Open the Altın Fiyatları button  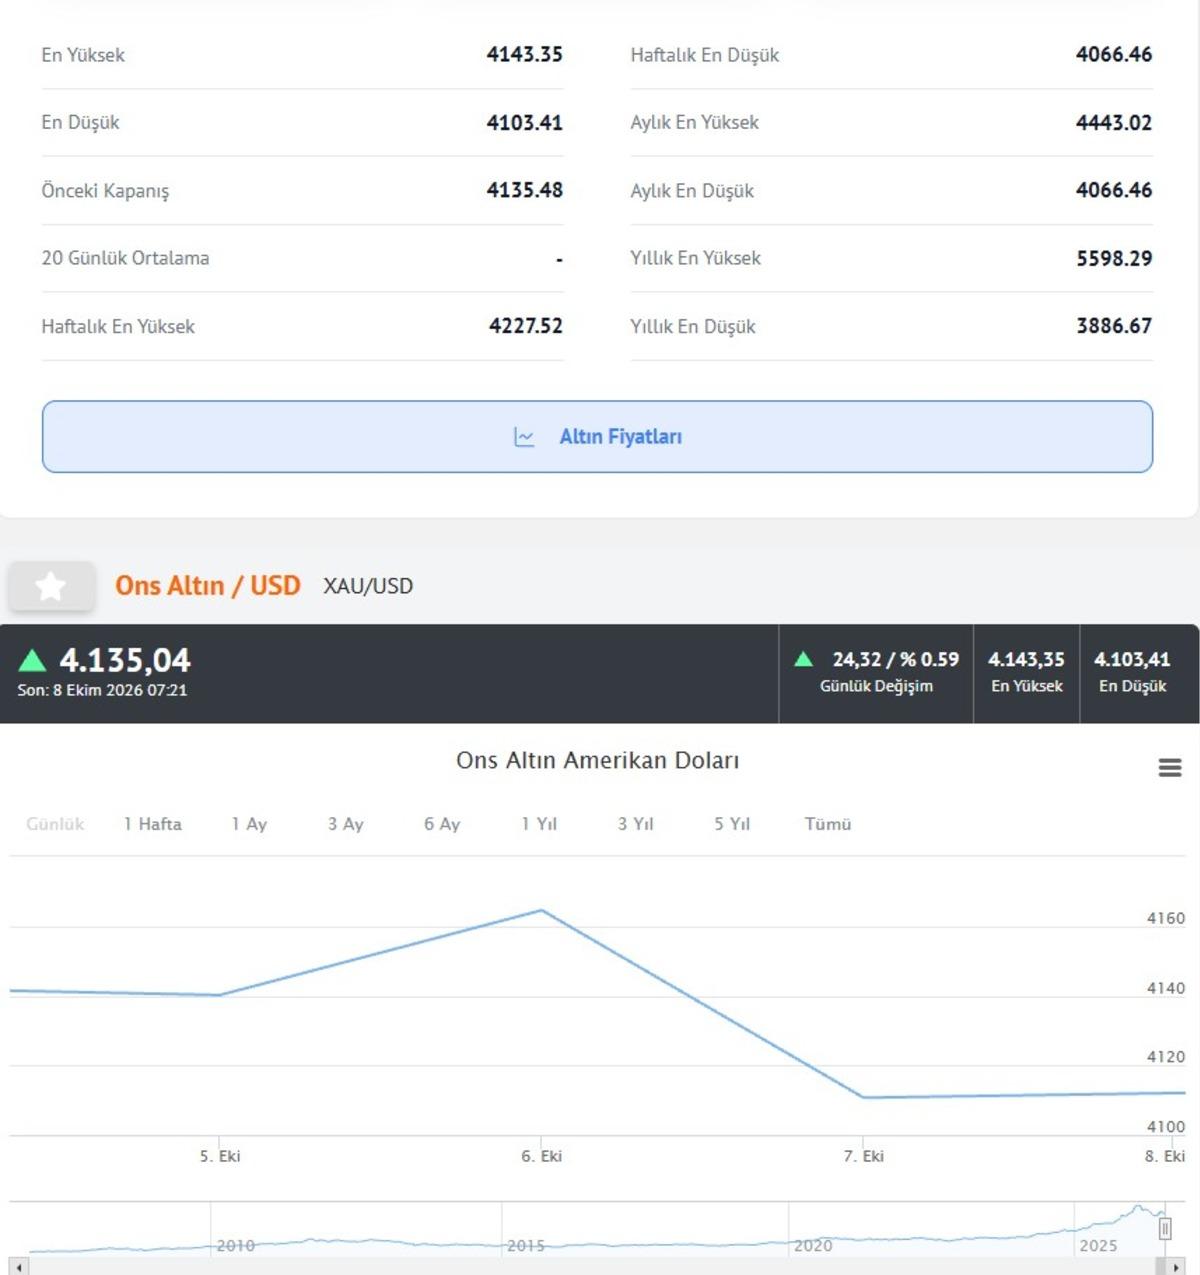597,437
